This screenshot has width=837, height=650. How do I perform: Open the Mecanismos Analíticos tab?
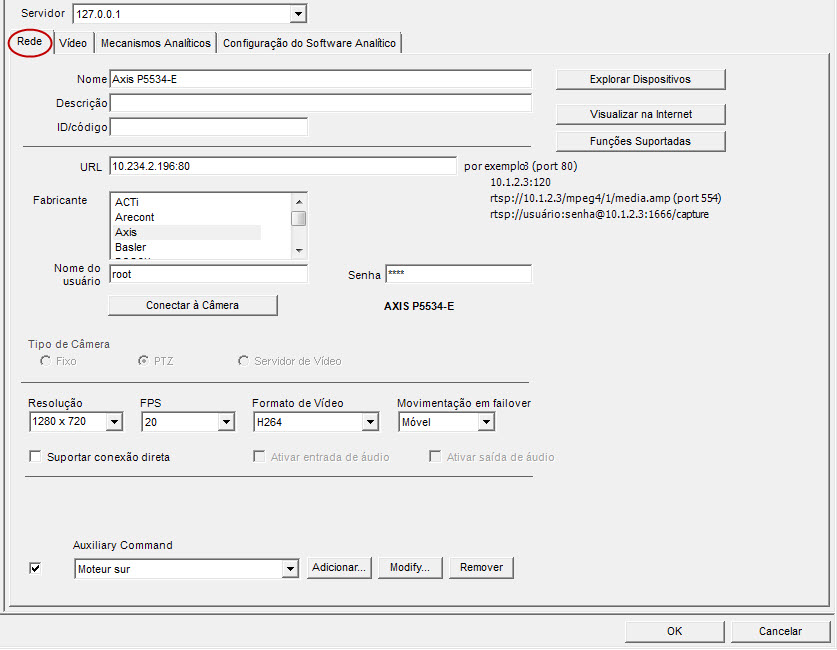pos(155,43)
